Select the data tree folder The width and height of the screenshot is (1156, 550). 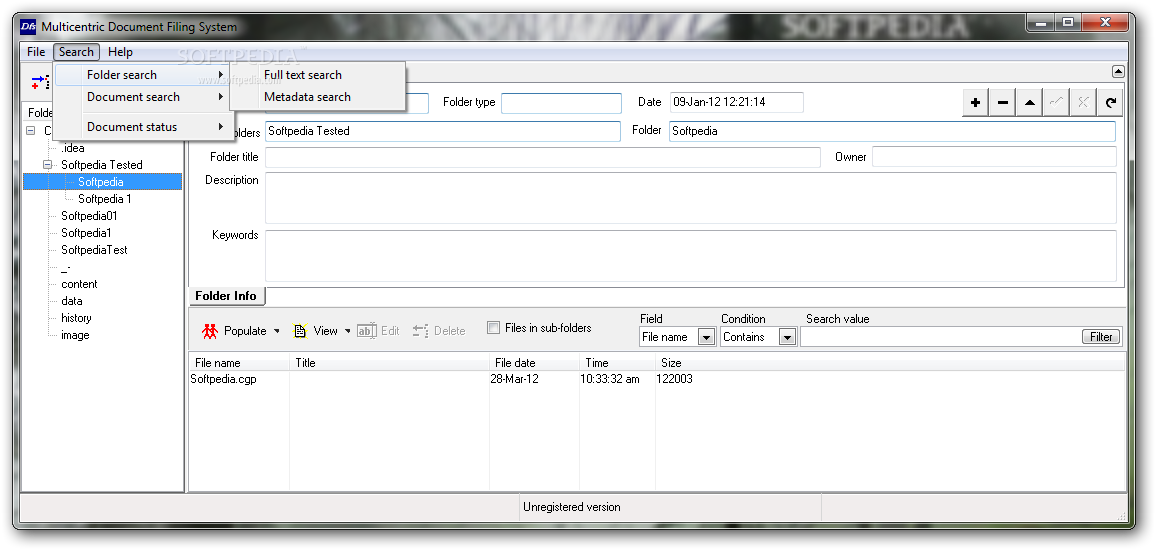[72, 301]
